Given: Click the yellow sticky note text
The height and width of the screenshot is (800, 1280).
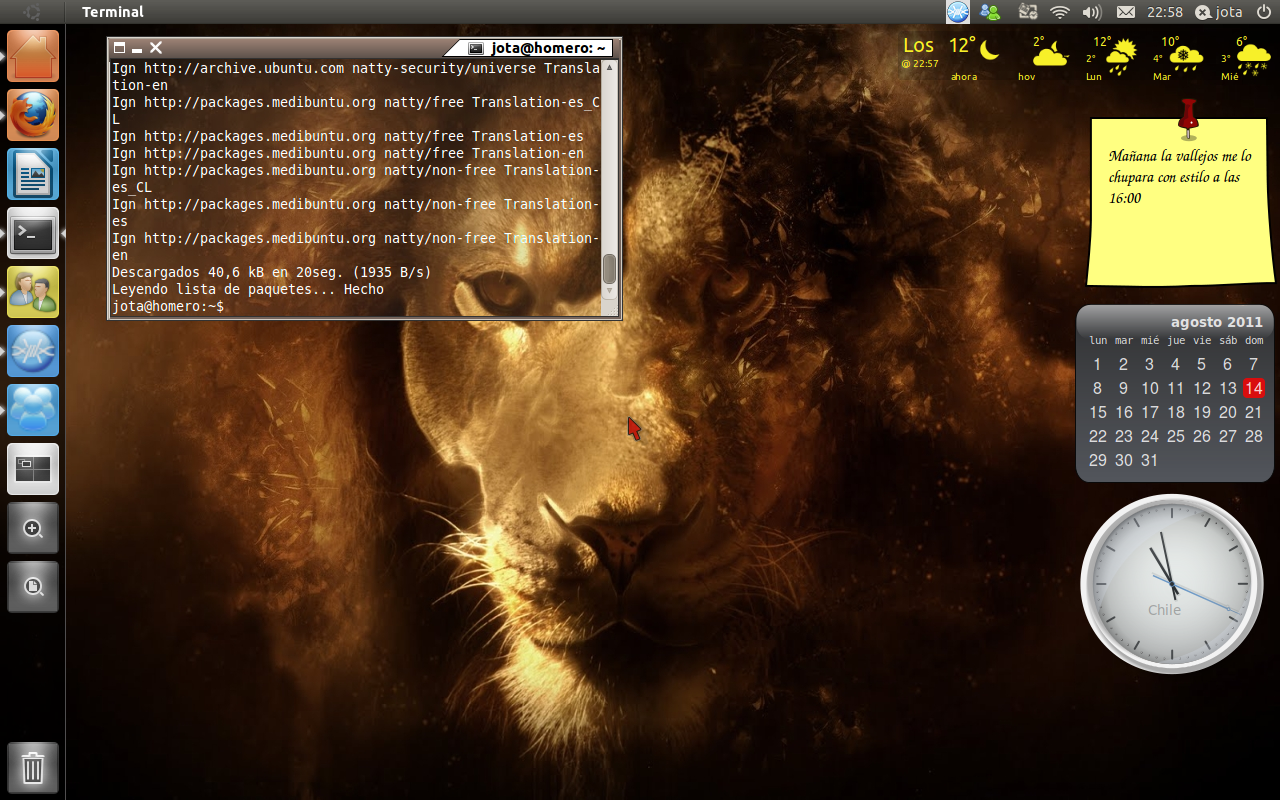Looking at the screenshot, I should [1179, 177].
